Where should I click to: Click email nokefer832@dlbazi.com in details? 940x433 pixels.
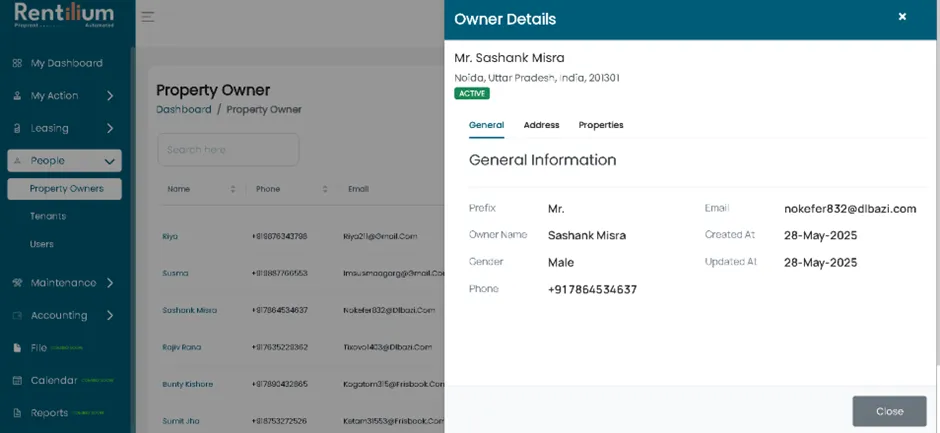pyautogui.click(x=850, y=209)
